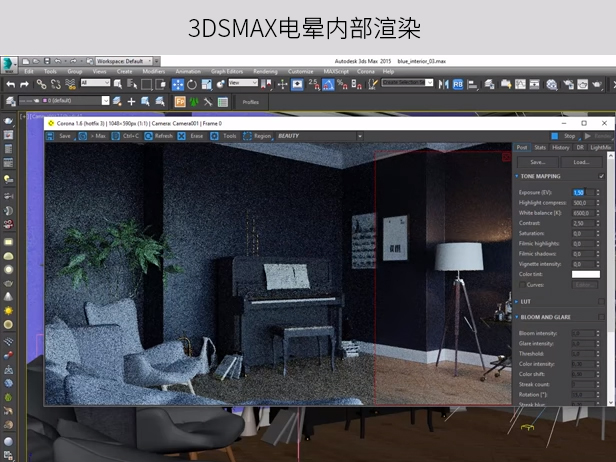Open Tools in the Corona frame buffer
The image size is (616, 462).
tap(225, 136)
